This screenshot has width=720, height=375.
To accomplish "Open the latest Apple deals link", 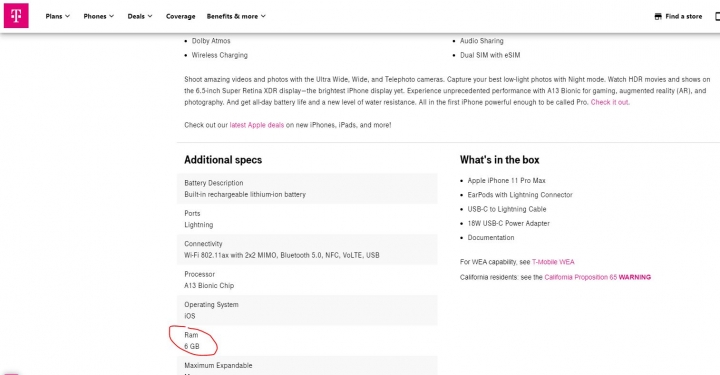I will [257, 125].
